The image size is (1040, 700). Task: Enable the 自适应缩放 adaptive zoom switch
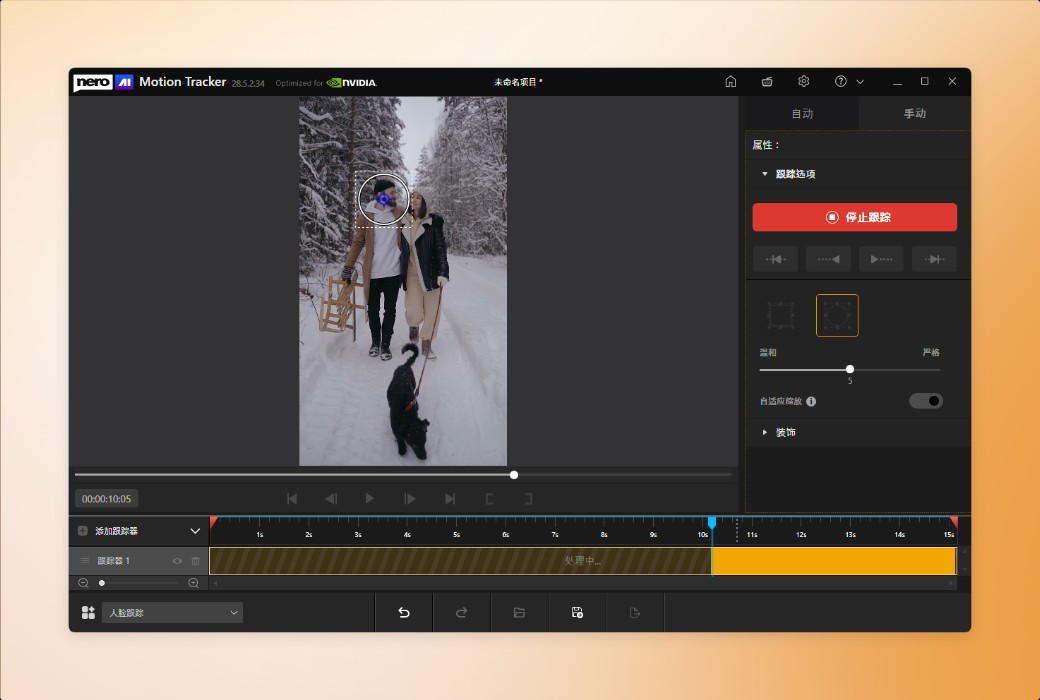coord(926,400)
